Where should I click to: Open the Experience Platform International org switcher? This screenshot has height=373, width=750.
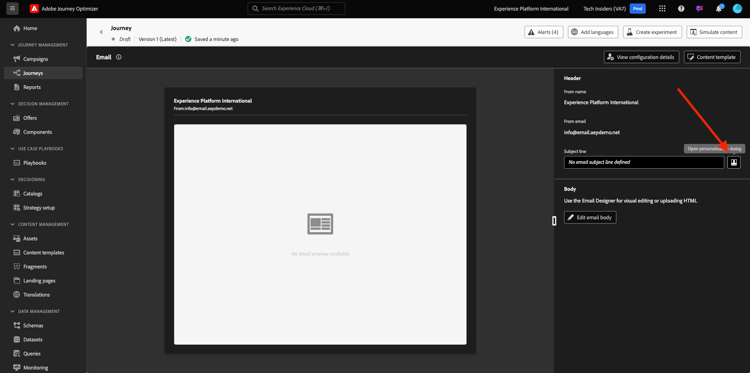pyautogui.click(x=531, y=9)
